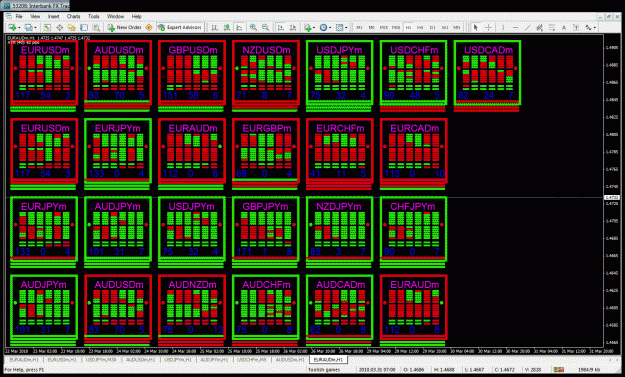Toggle the Terminal window icon

[84, 27]
